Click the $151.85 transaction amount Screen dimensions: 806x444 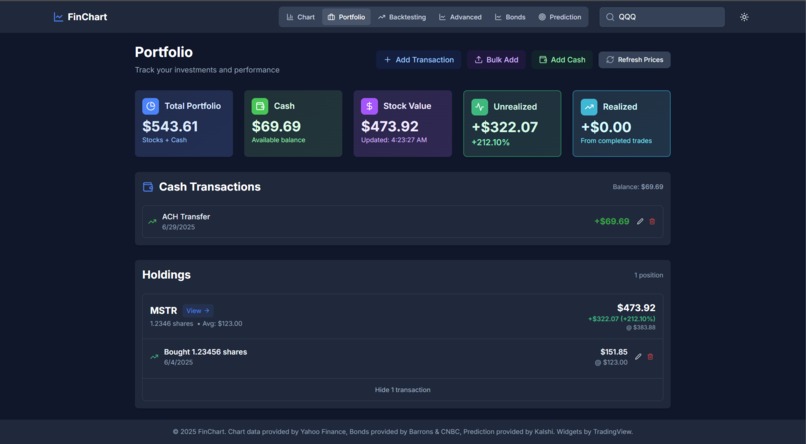[x=614, y=352]
